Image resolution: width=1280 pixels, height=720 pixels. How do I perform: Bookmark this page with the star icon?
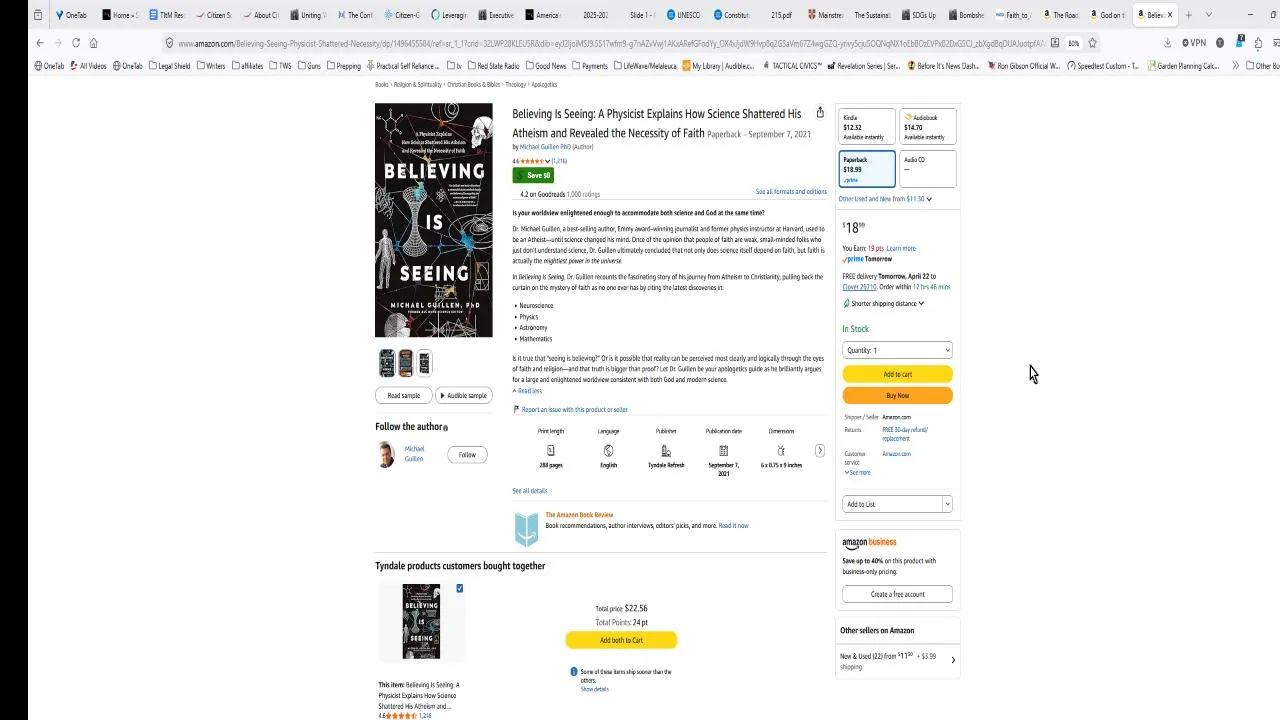tap(1092, 43)
